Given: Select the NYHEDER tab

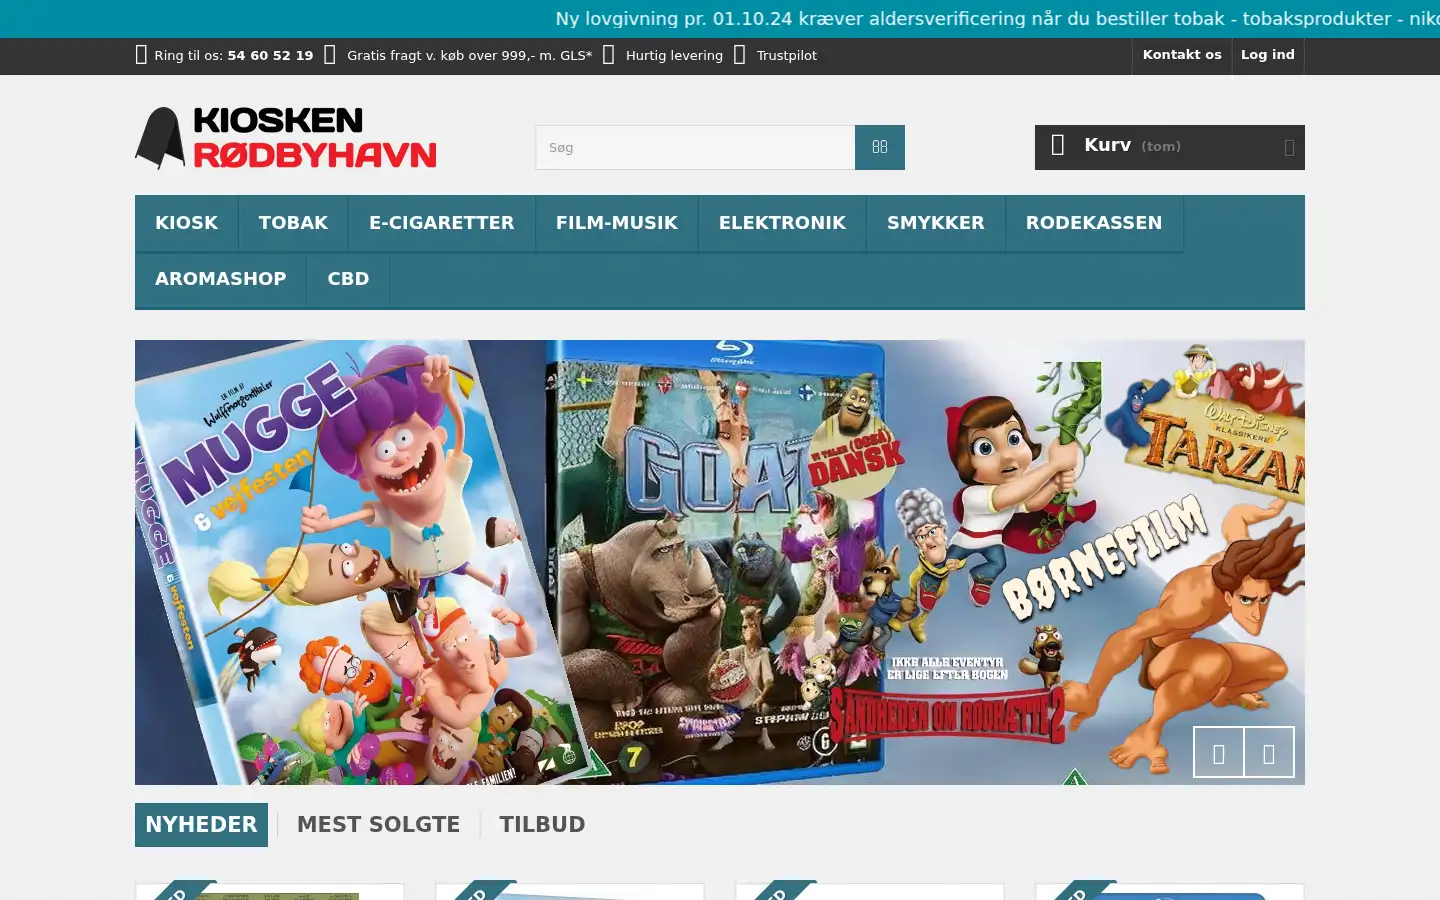Looking at the screenshot, I should (201, 825).
